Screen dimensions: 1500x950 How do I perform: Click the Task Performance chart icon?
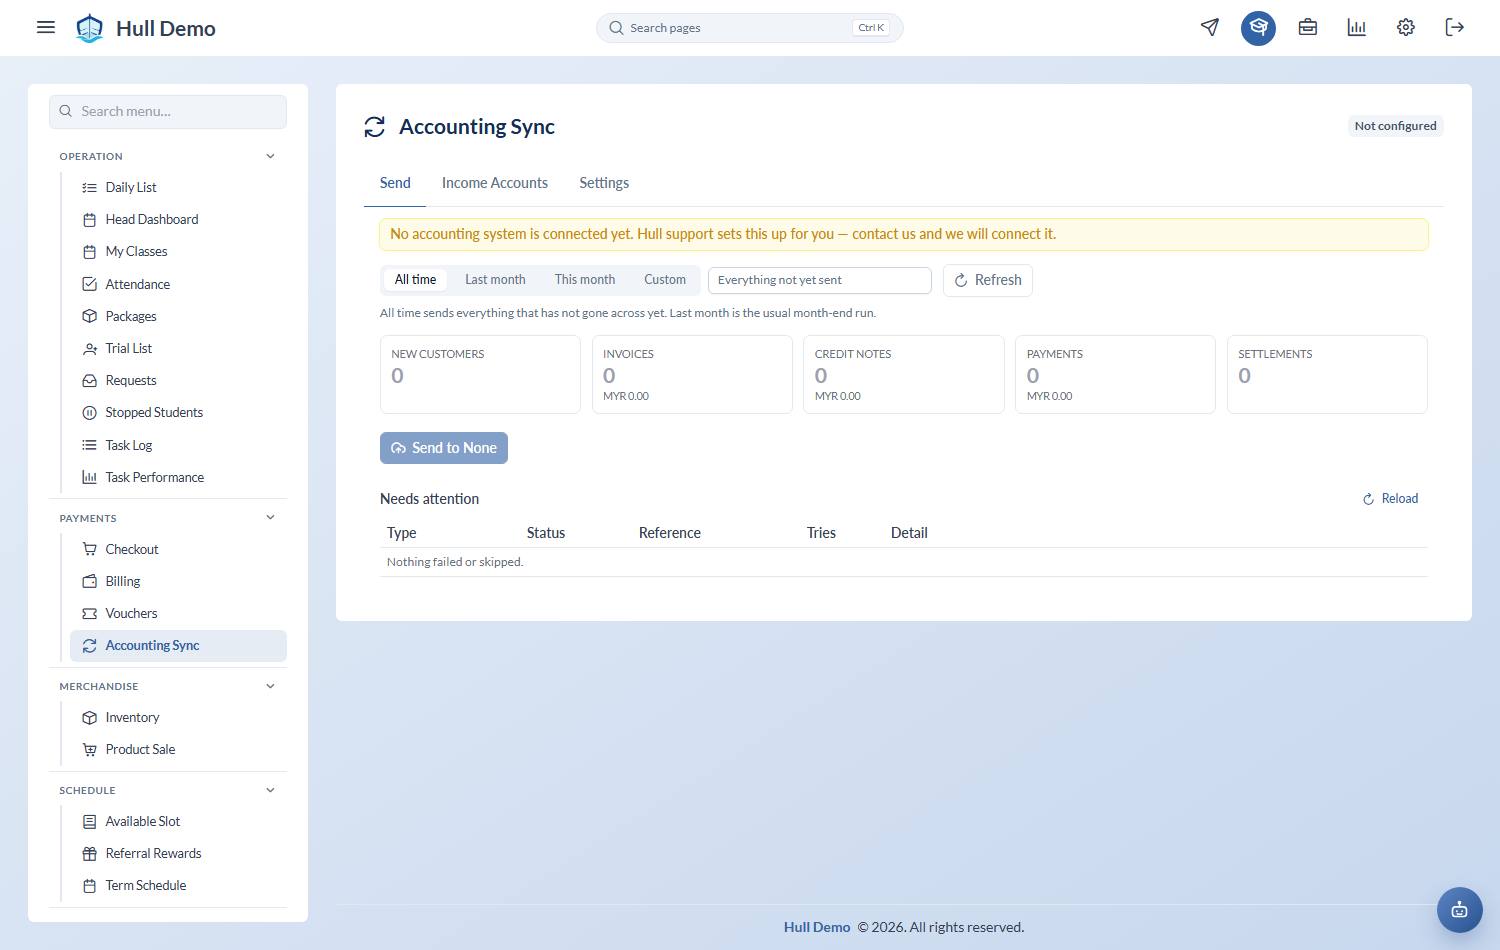pos(89,477)
